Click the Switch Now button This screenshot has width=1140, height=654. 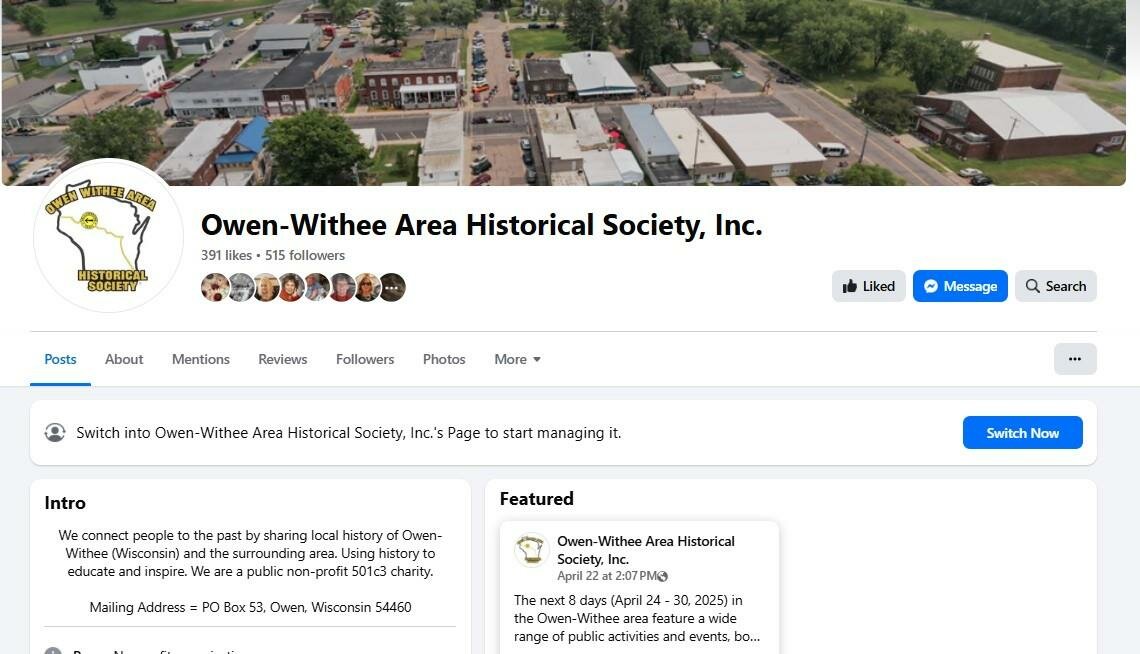1022,432
